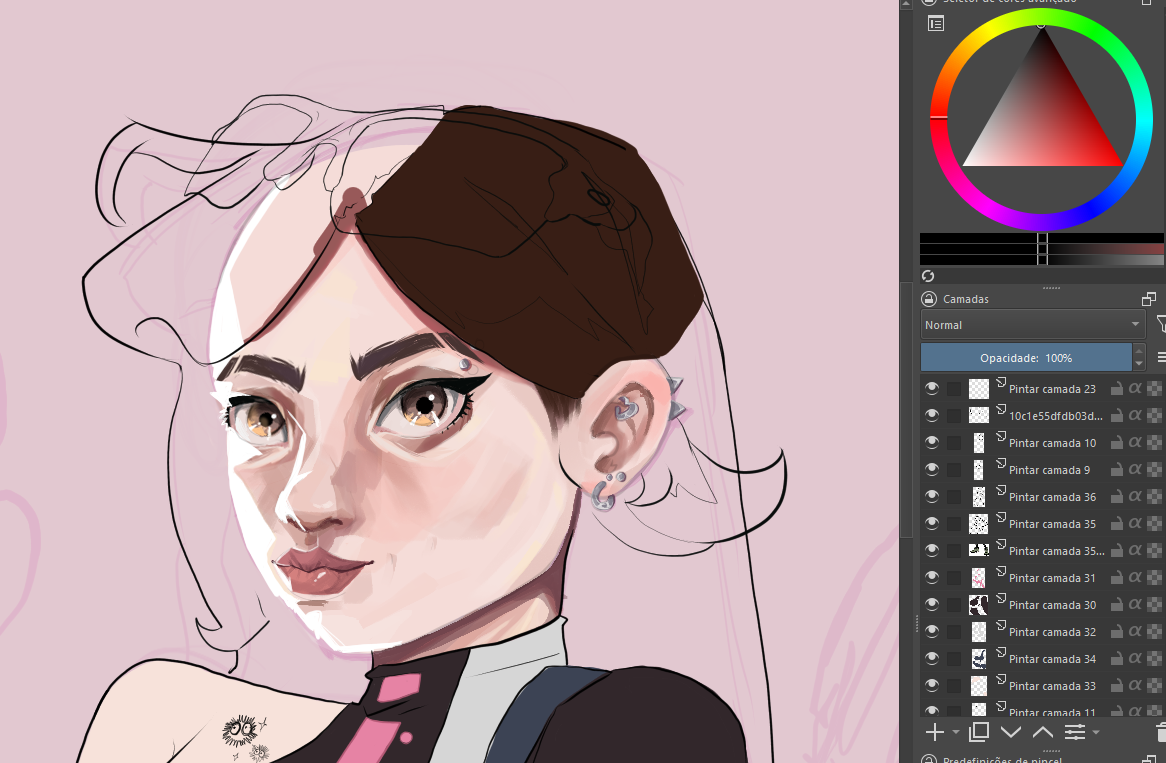This screenshot has height=763, width=1166.
Task: Lock the Pintar camada 10 layer
Action: (1116, 442)
